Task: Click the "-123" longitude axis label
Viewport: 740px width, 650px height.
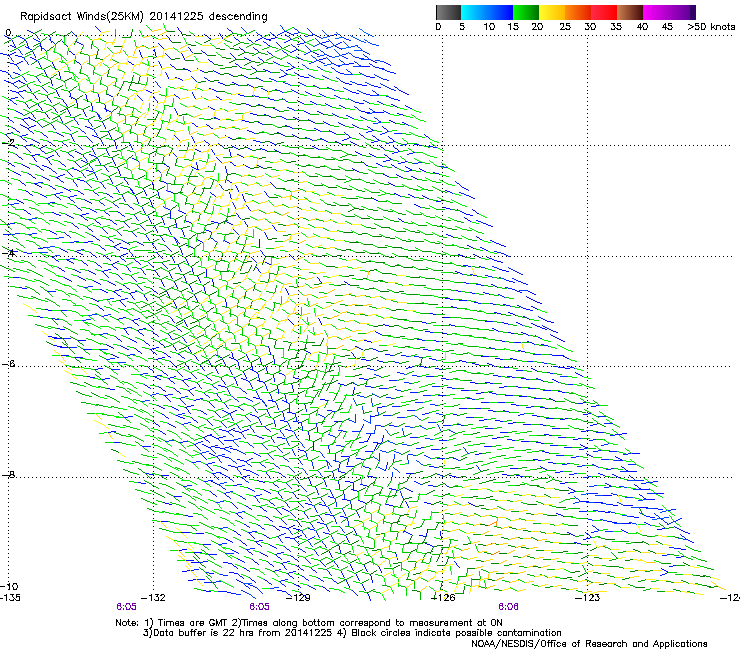Action: tap(588, 598)
